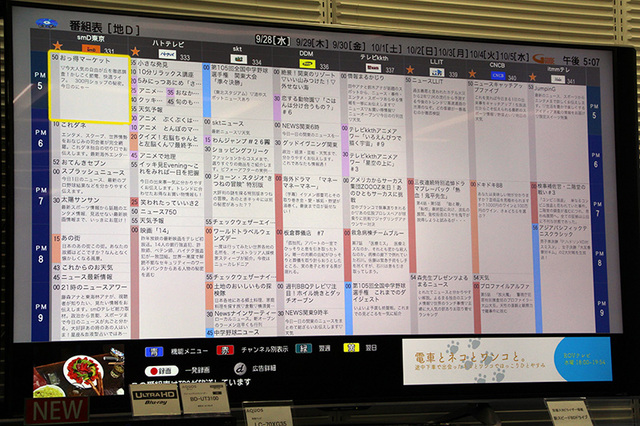This screenshot has width=640, height=426.
Task: Select the 板倉郡備店 #7 program
Action: tap(309, 253)
